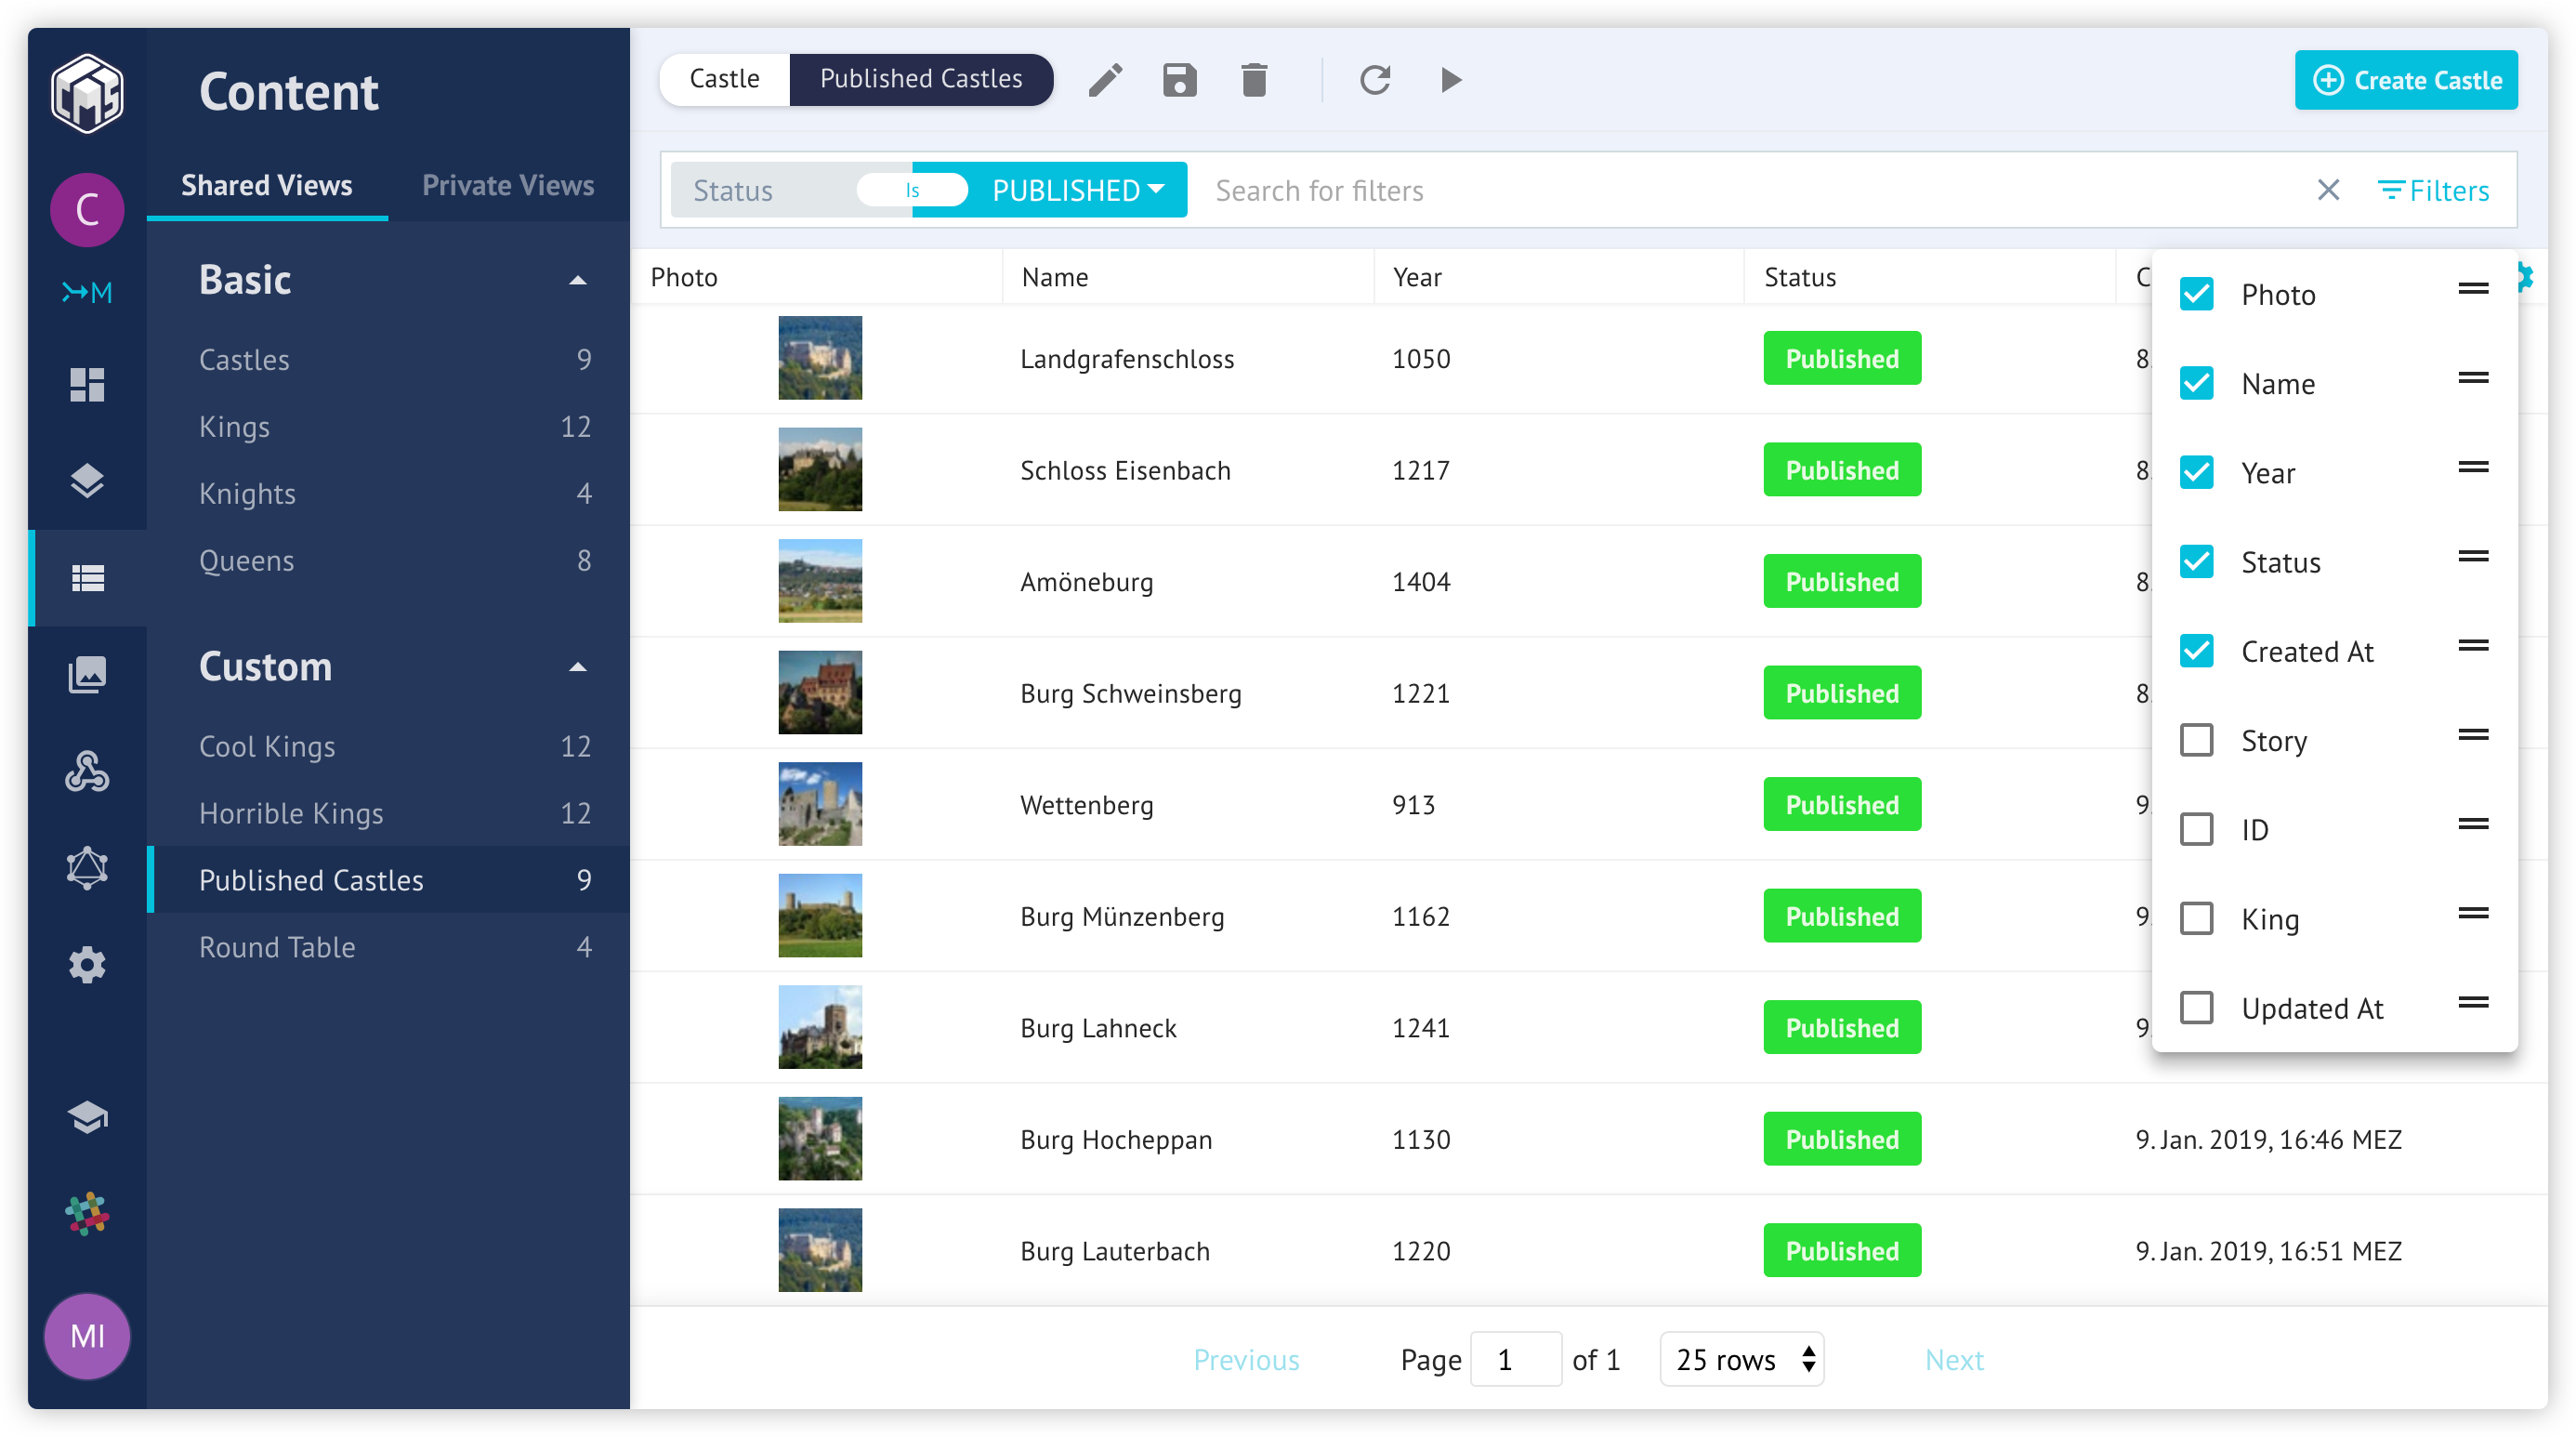Click the Landgrafenschloss photo thumbnail

(x=820, y=358)
